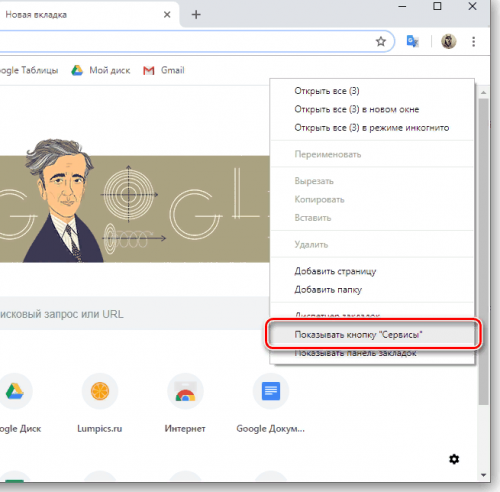Open the Google Докум... shortcut tile
The height and width of the screenshot is (492, 500).
tap(270, 403)
